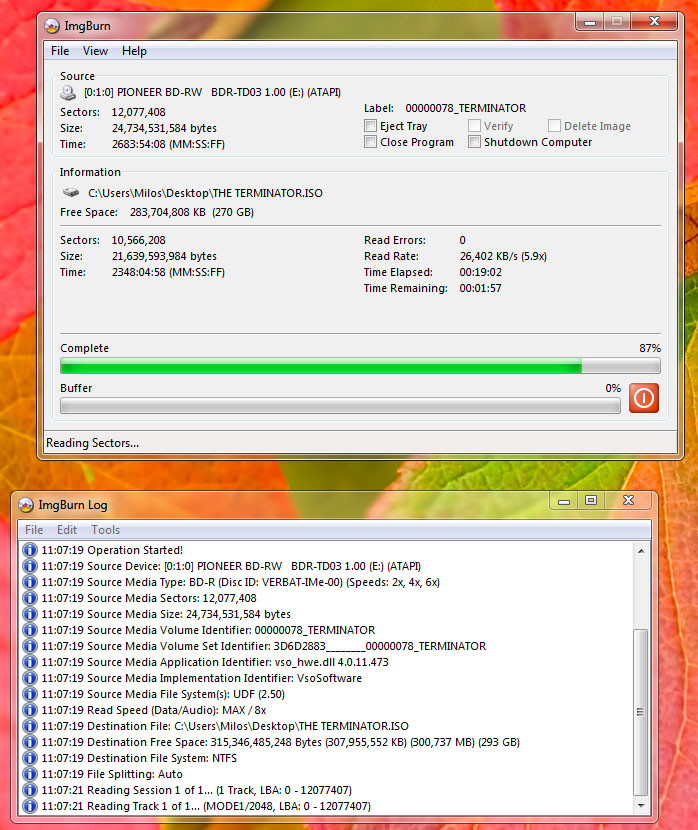Image resolution: width=698 pixels, height=830 pixels.
Task: Enable the Shutdown Computer checkbox
Action: pyautogui.click(x=475, y=142)
